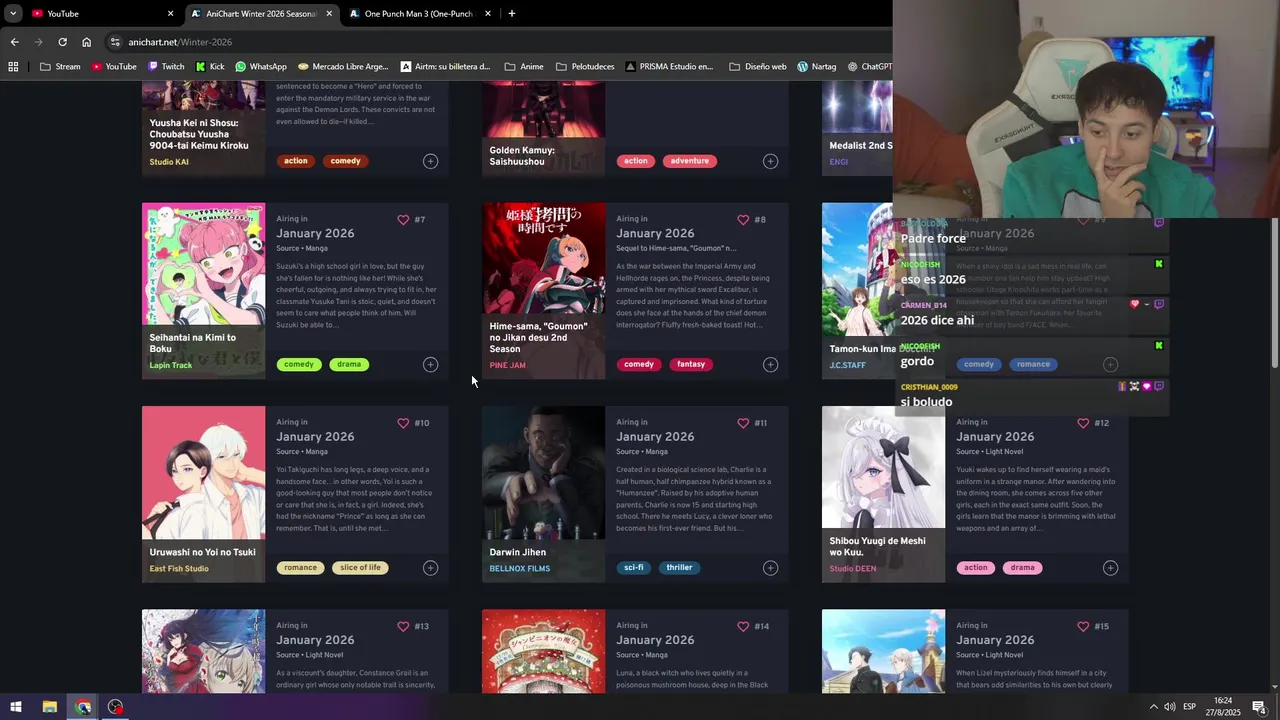
Task: Open the tab search dropdown arrow
Action: pos(13,14)
